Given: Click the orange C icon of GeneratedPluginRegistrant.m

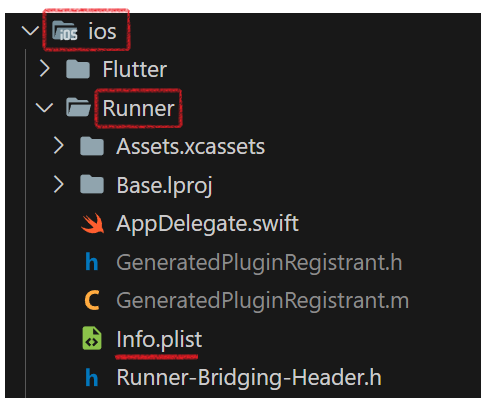Looking at the screenshot, I should [x=92, y=300].
